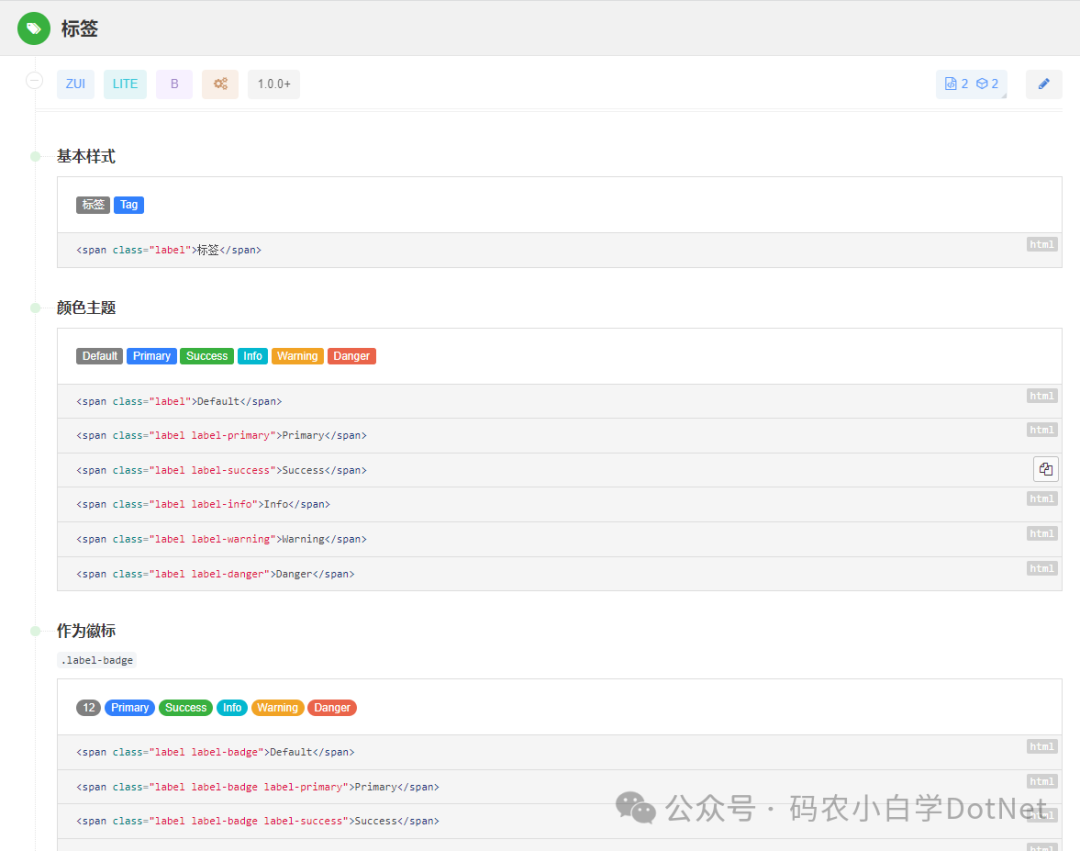
Task: Click the gray 12 badge label
Action: click(x=89, y=708)
